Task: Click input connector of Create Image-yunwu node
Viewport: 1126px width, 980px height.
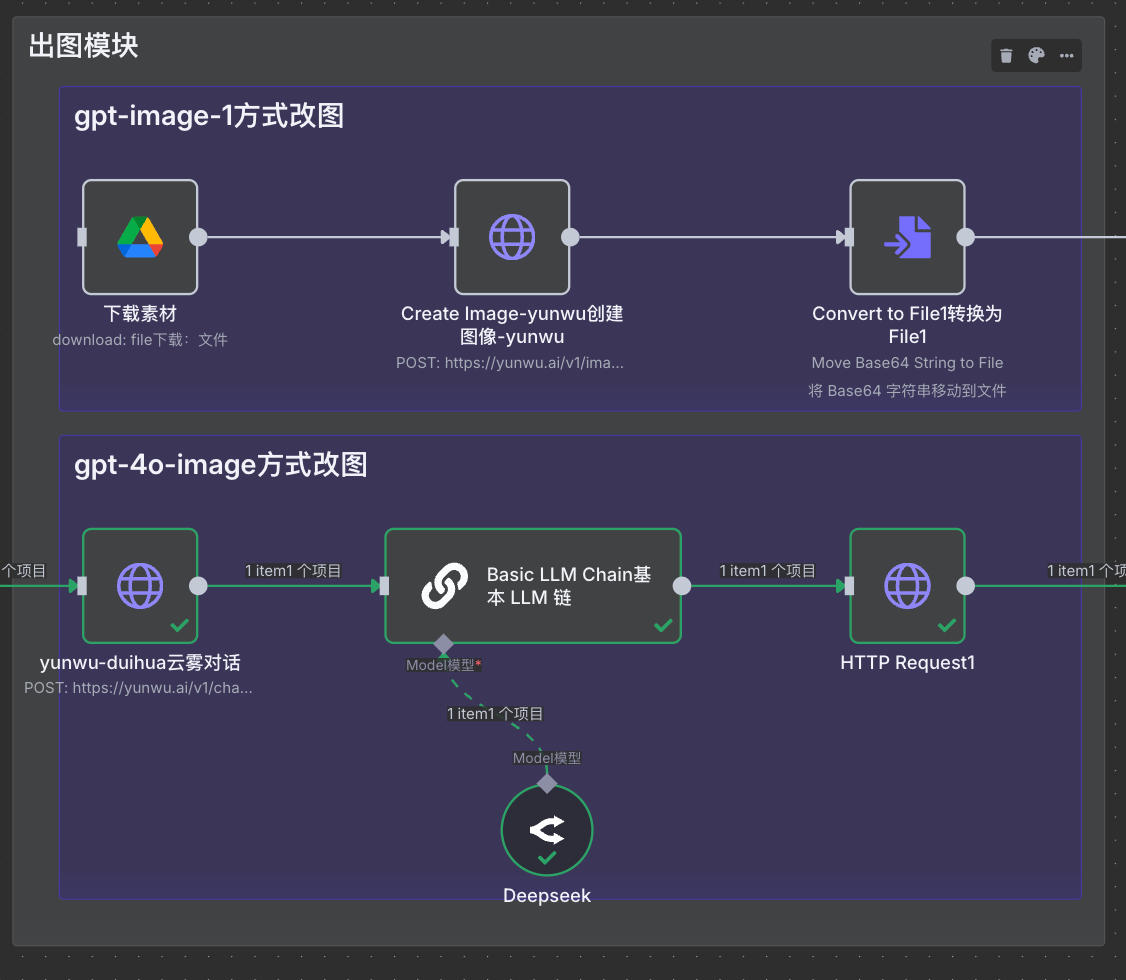Action: coord(454,237)
